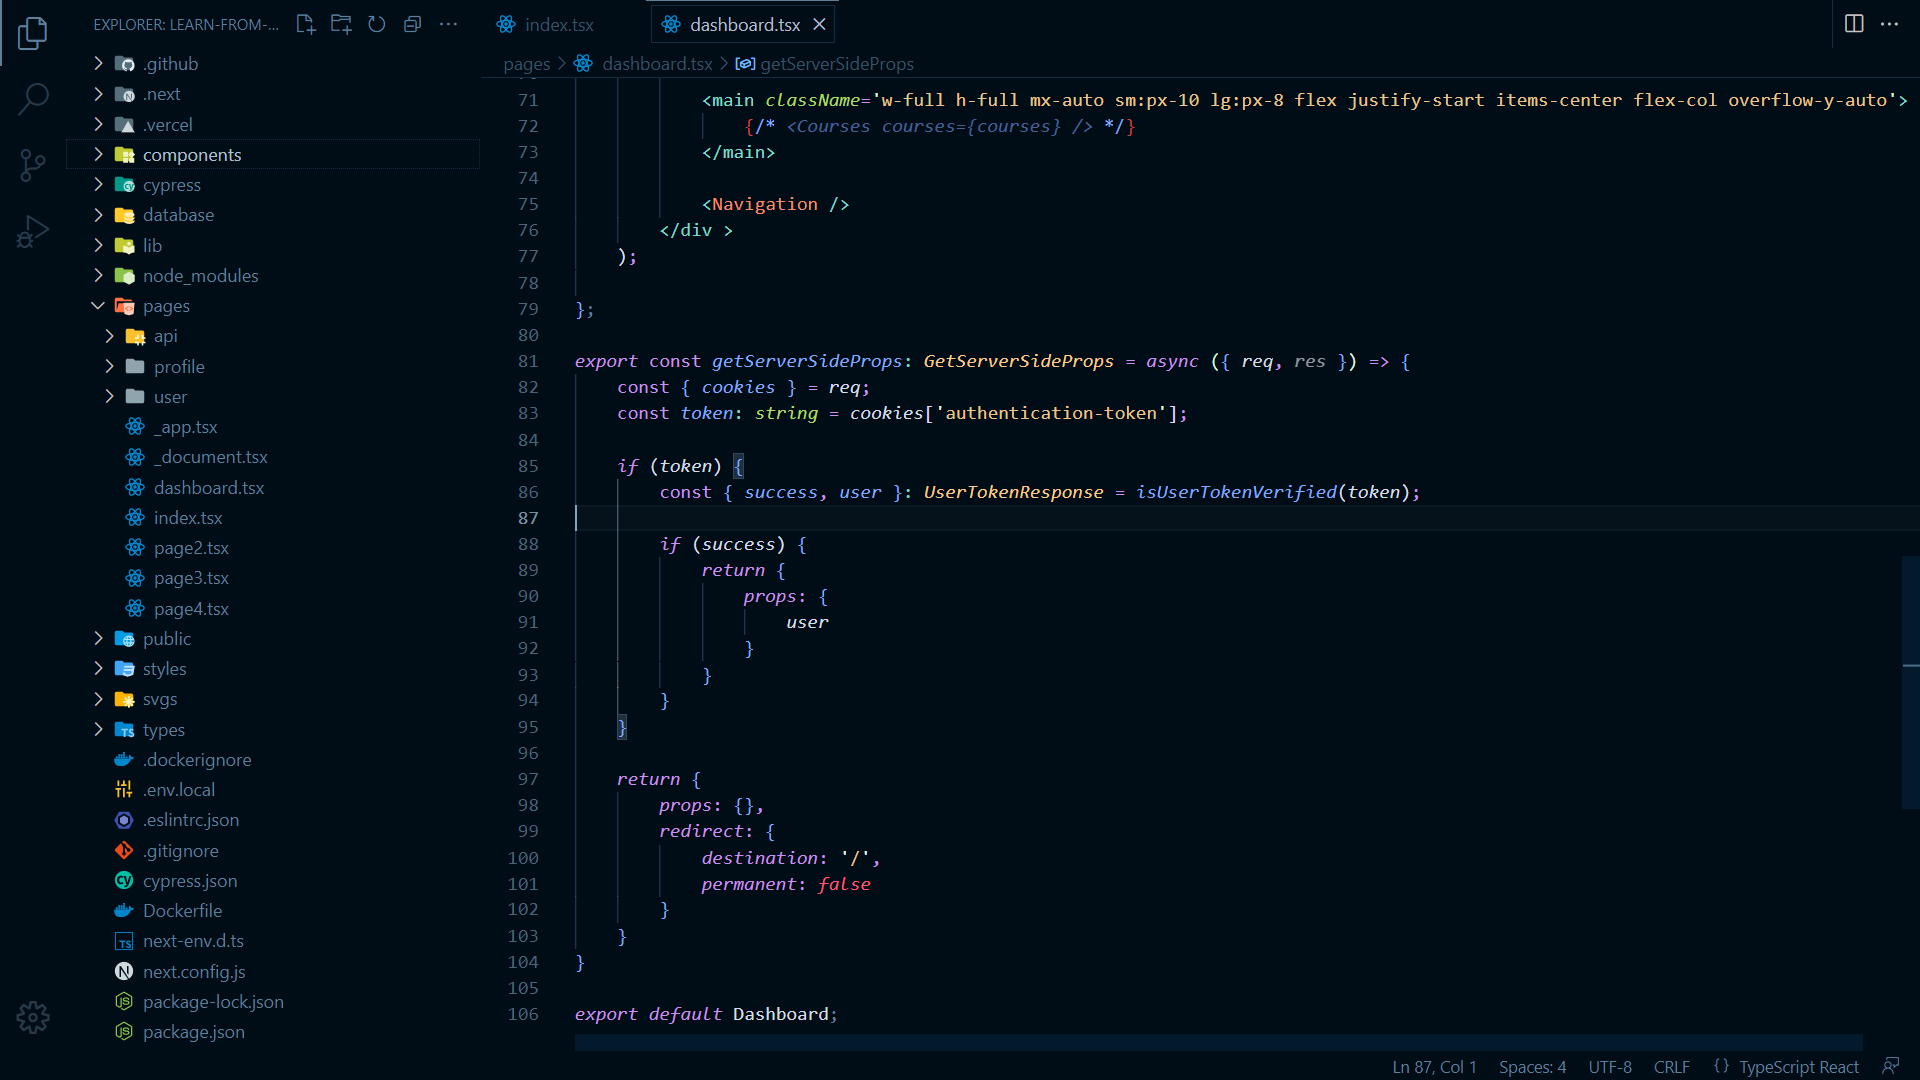1920x1080 pixels.
Task: Open the cypress.json file
Action: coord(273,881)
